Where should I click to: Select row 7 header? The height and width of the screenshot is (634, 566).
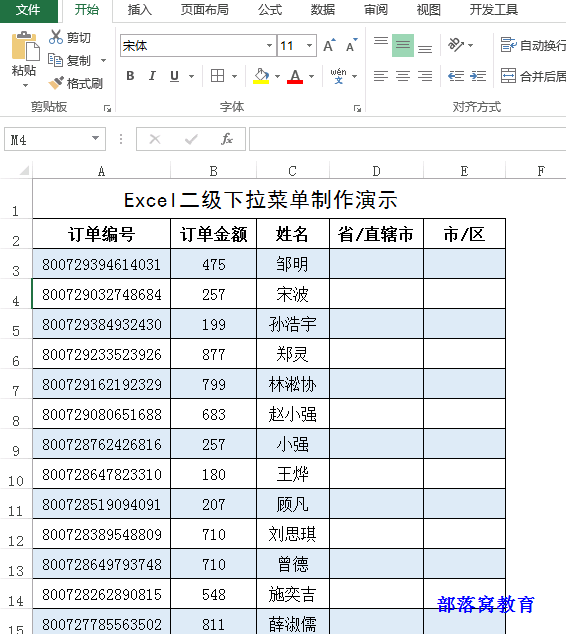[x=16, y=384]
